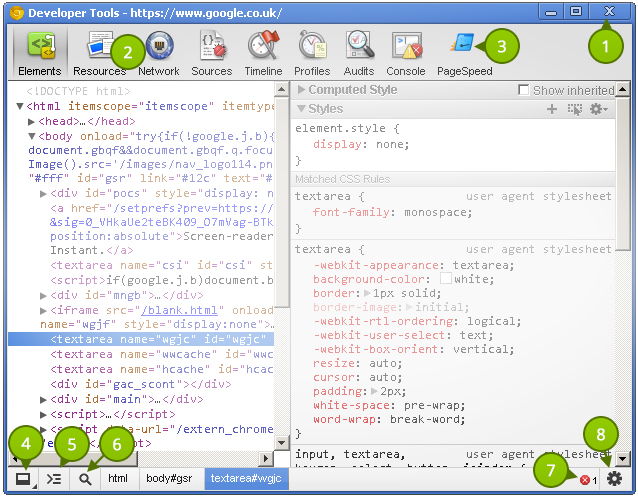Open the Sources panel

point(212,53)
